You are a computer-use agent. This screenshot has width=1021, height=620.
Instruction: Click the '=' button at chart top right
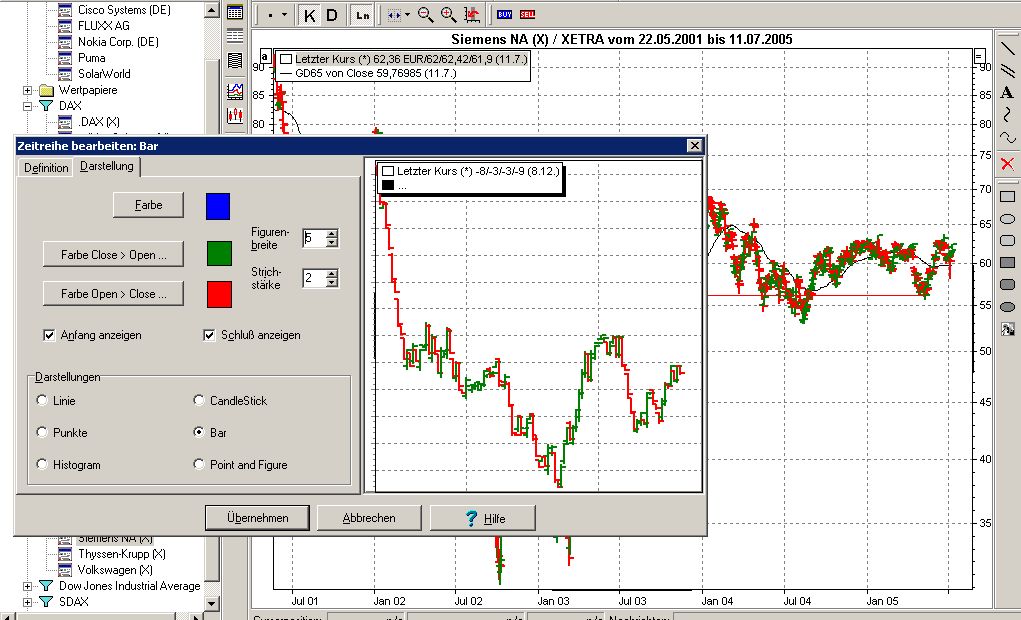(x=979, y=57)
